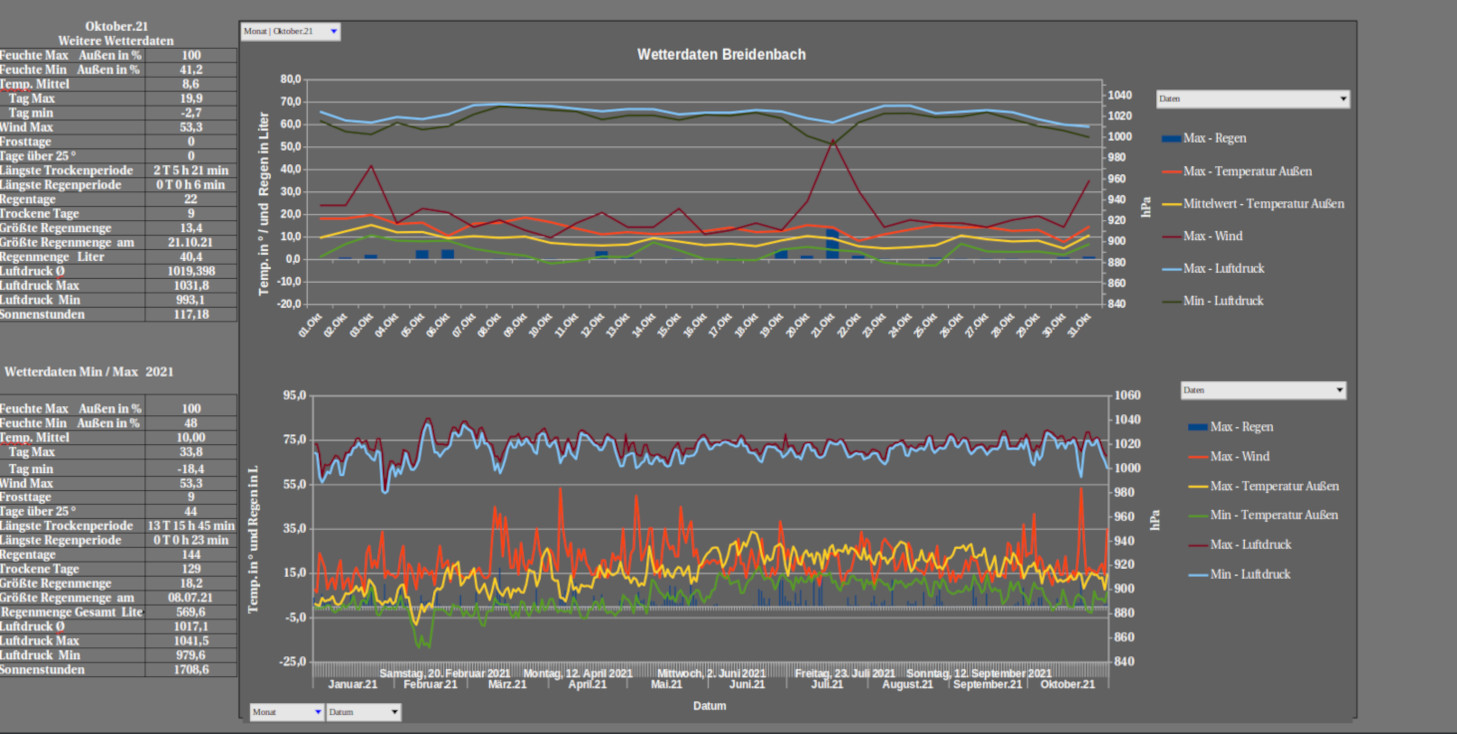Select the value cell '1019,398'

[x=191, y=271]
